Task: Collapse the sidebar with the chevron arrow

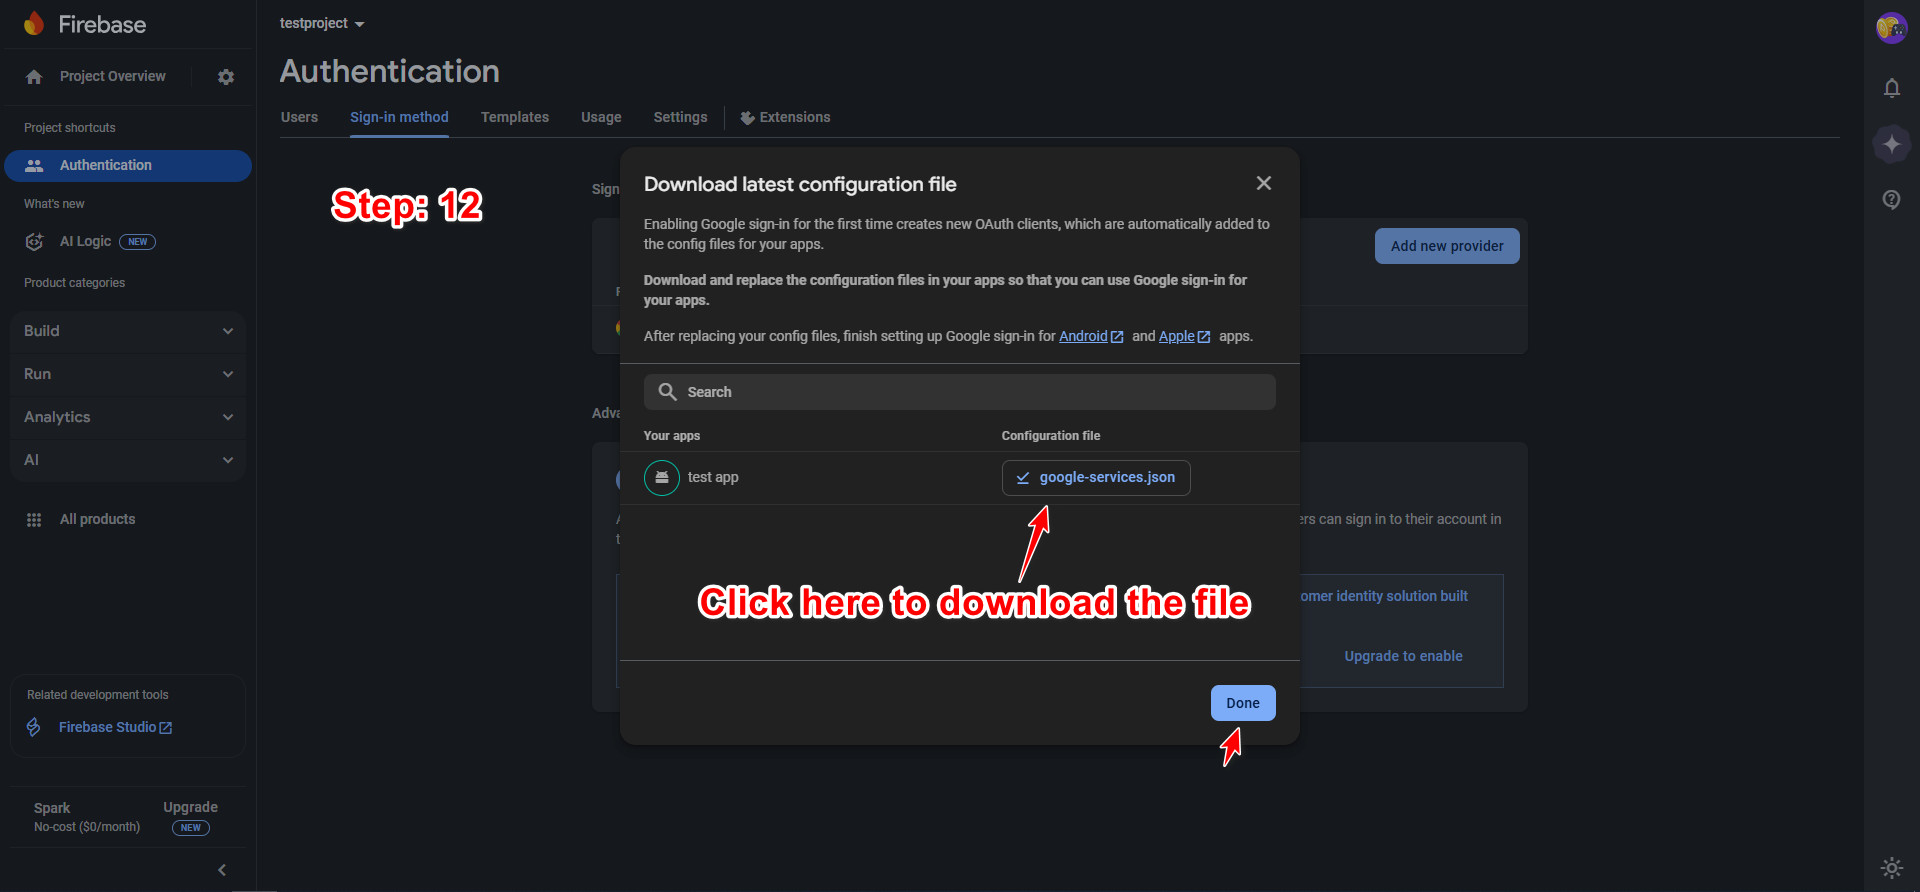Action: pos(222,870)
